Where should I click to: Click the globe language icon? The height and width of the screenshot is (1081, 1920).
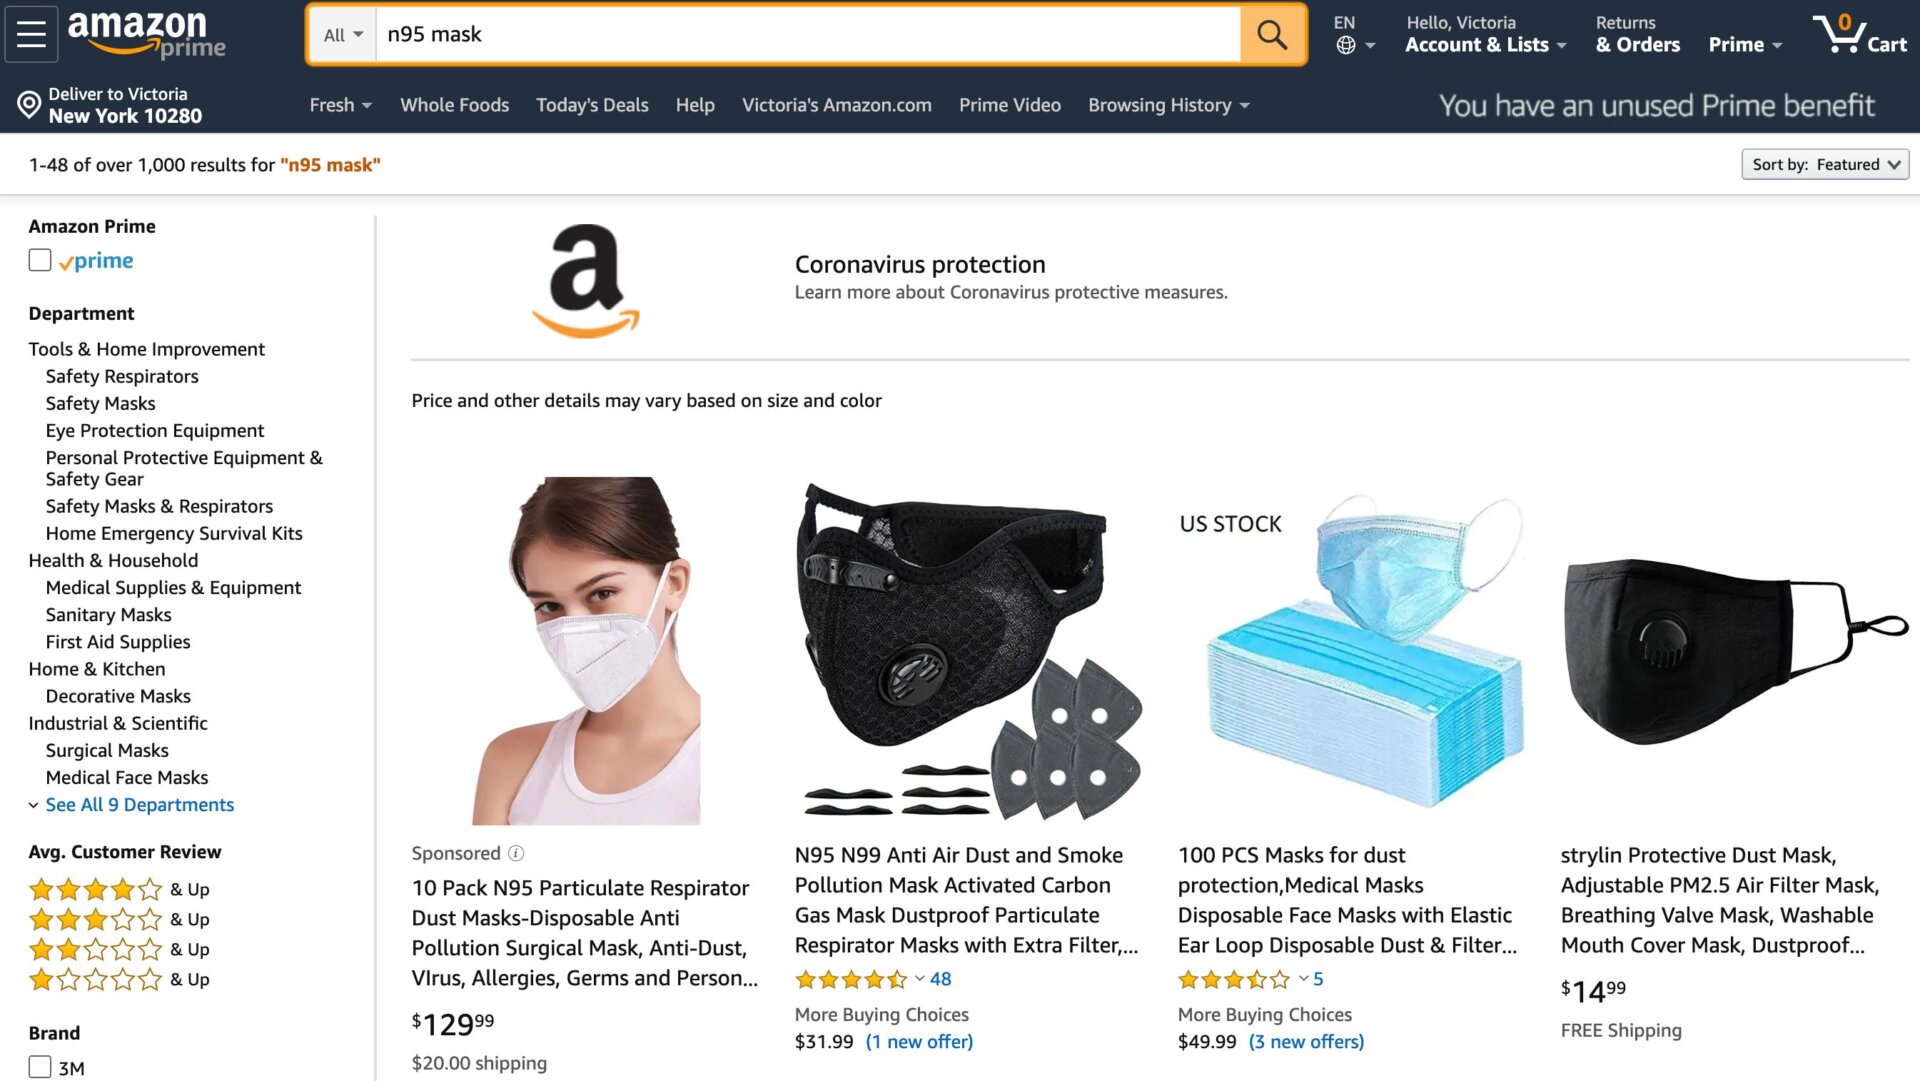1346,45
